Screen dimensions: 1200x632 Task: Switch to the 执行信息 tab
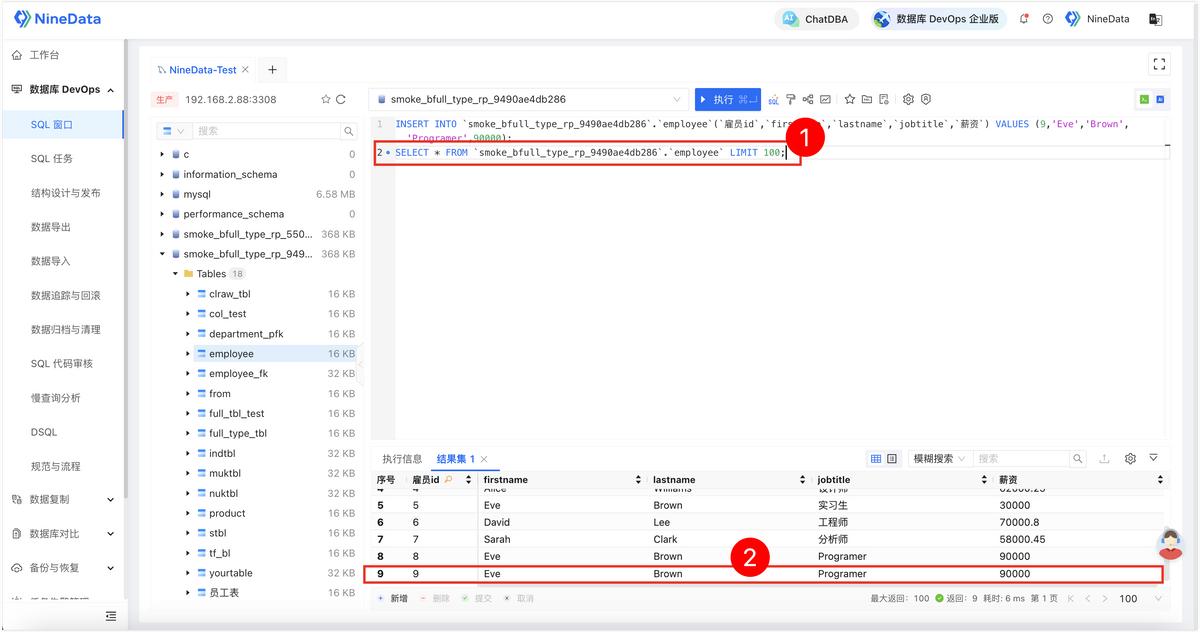click(x=402, y=458)
